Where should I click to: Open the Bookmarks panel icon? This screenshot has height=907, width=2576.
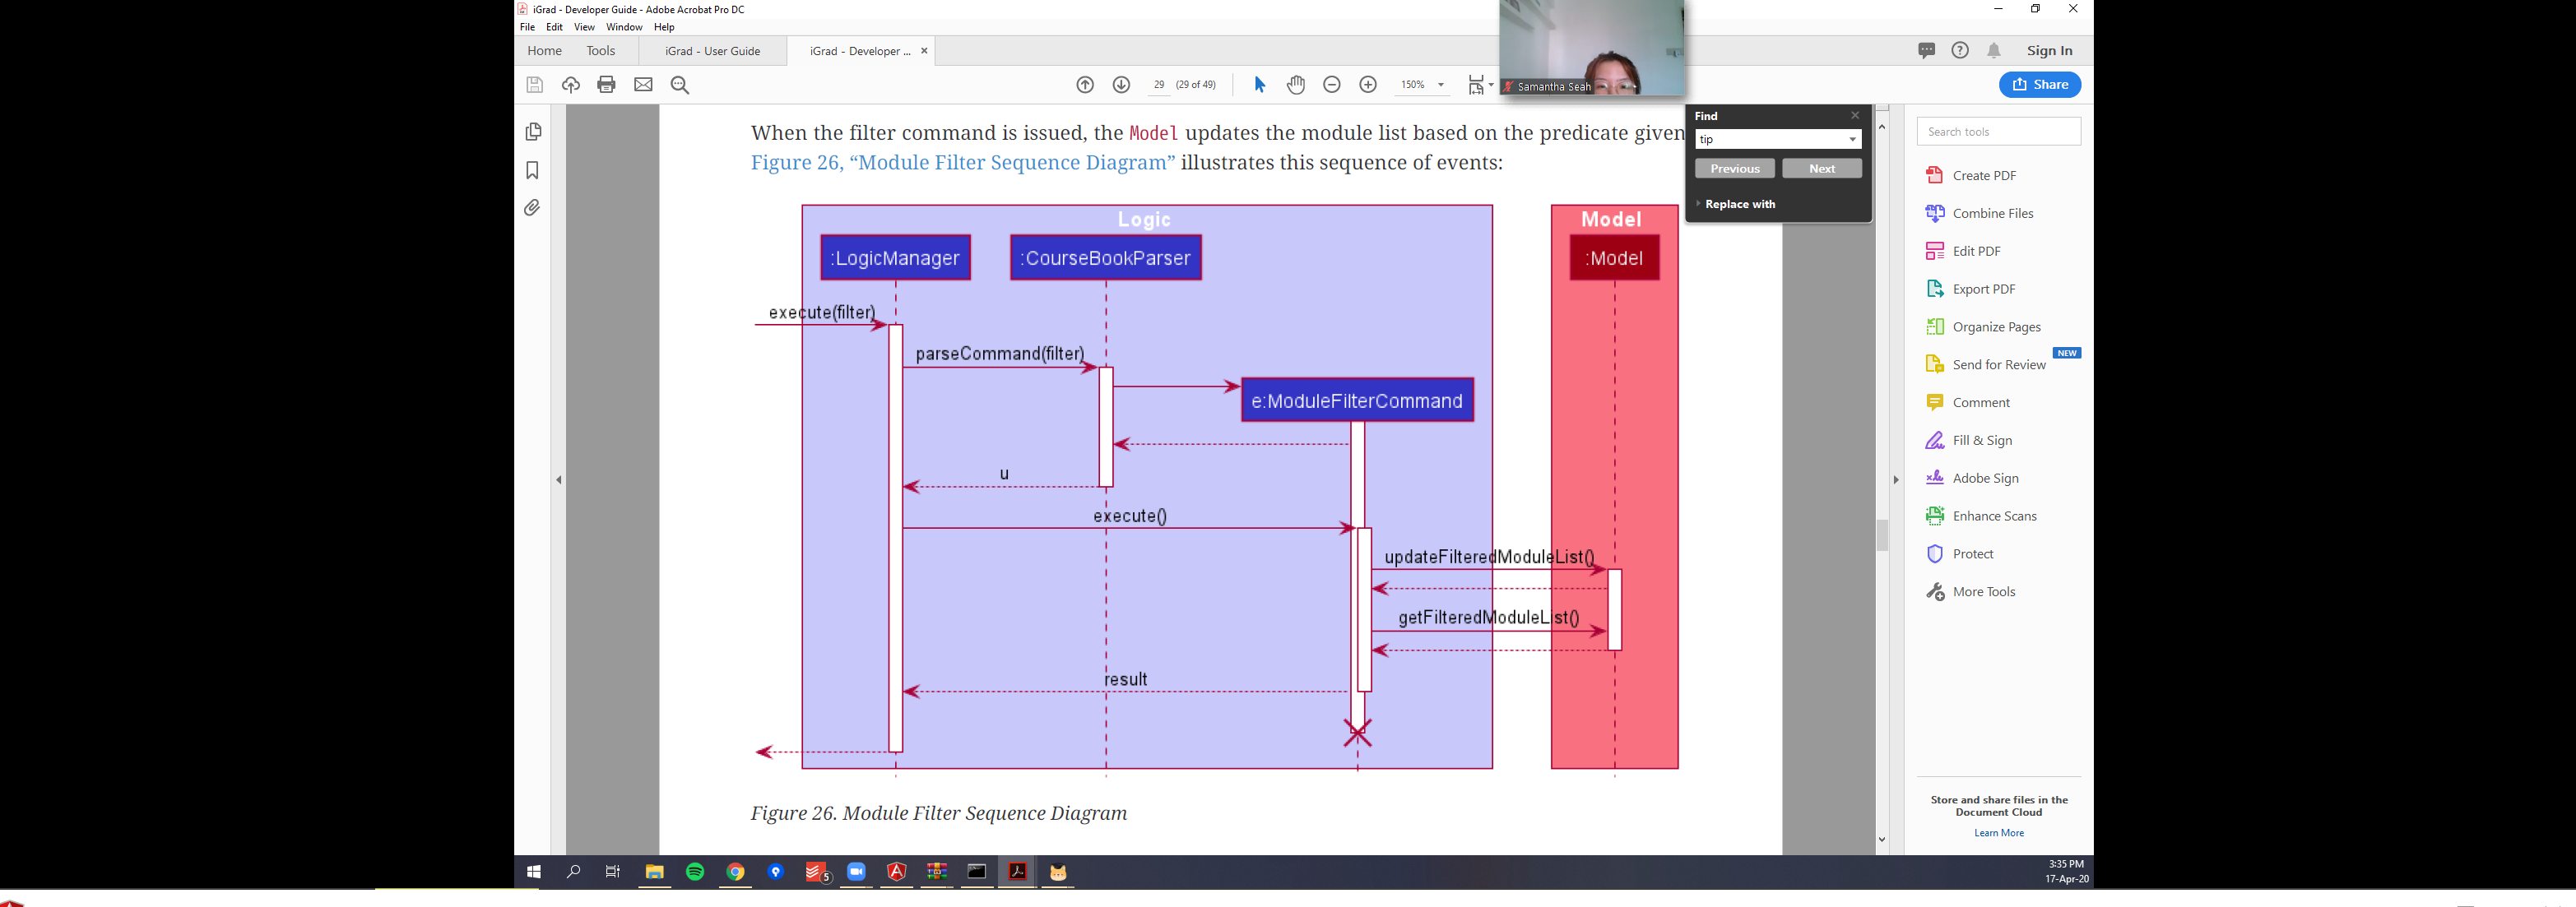click(x=532, y=170)
